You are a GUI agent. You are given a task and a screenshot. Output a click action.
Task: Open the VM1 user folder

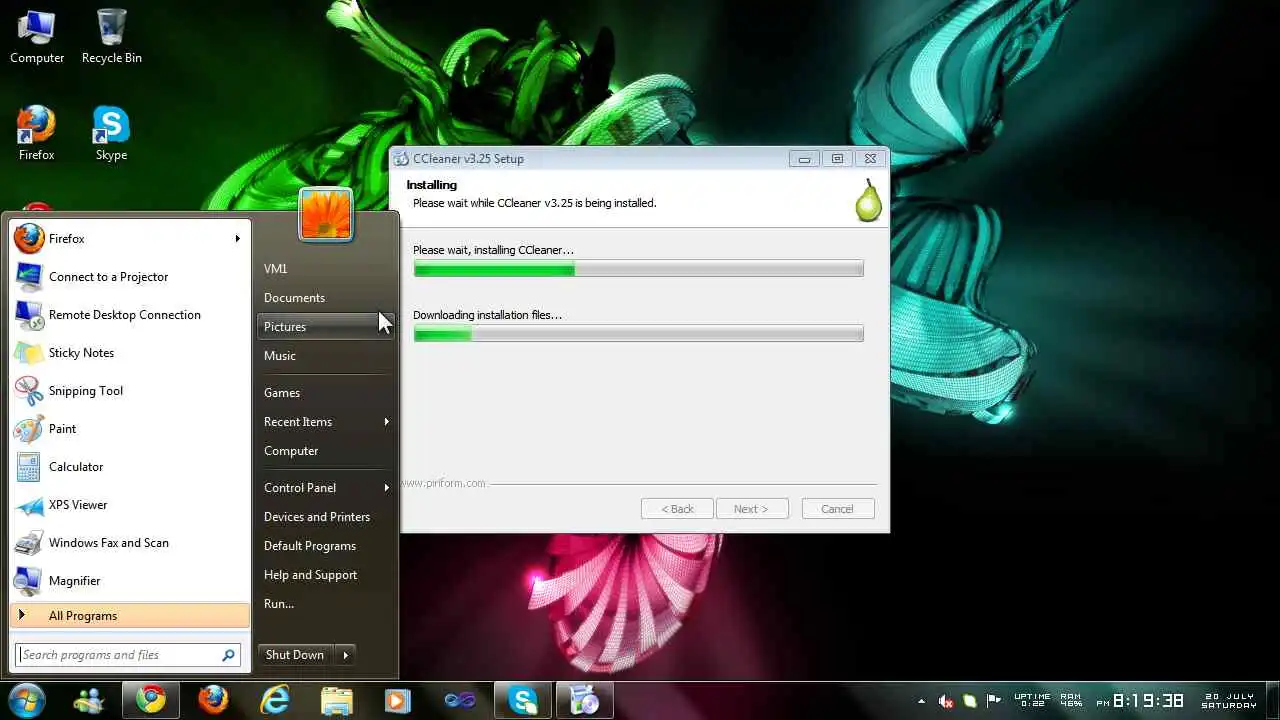click(325, 269)
